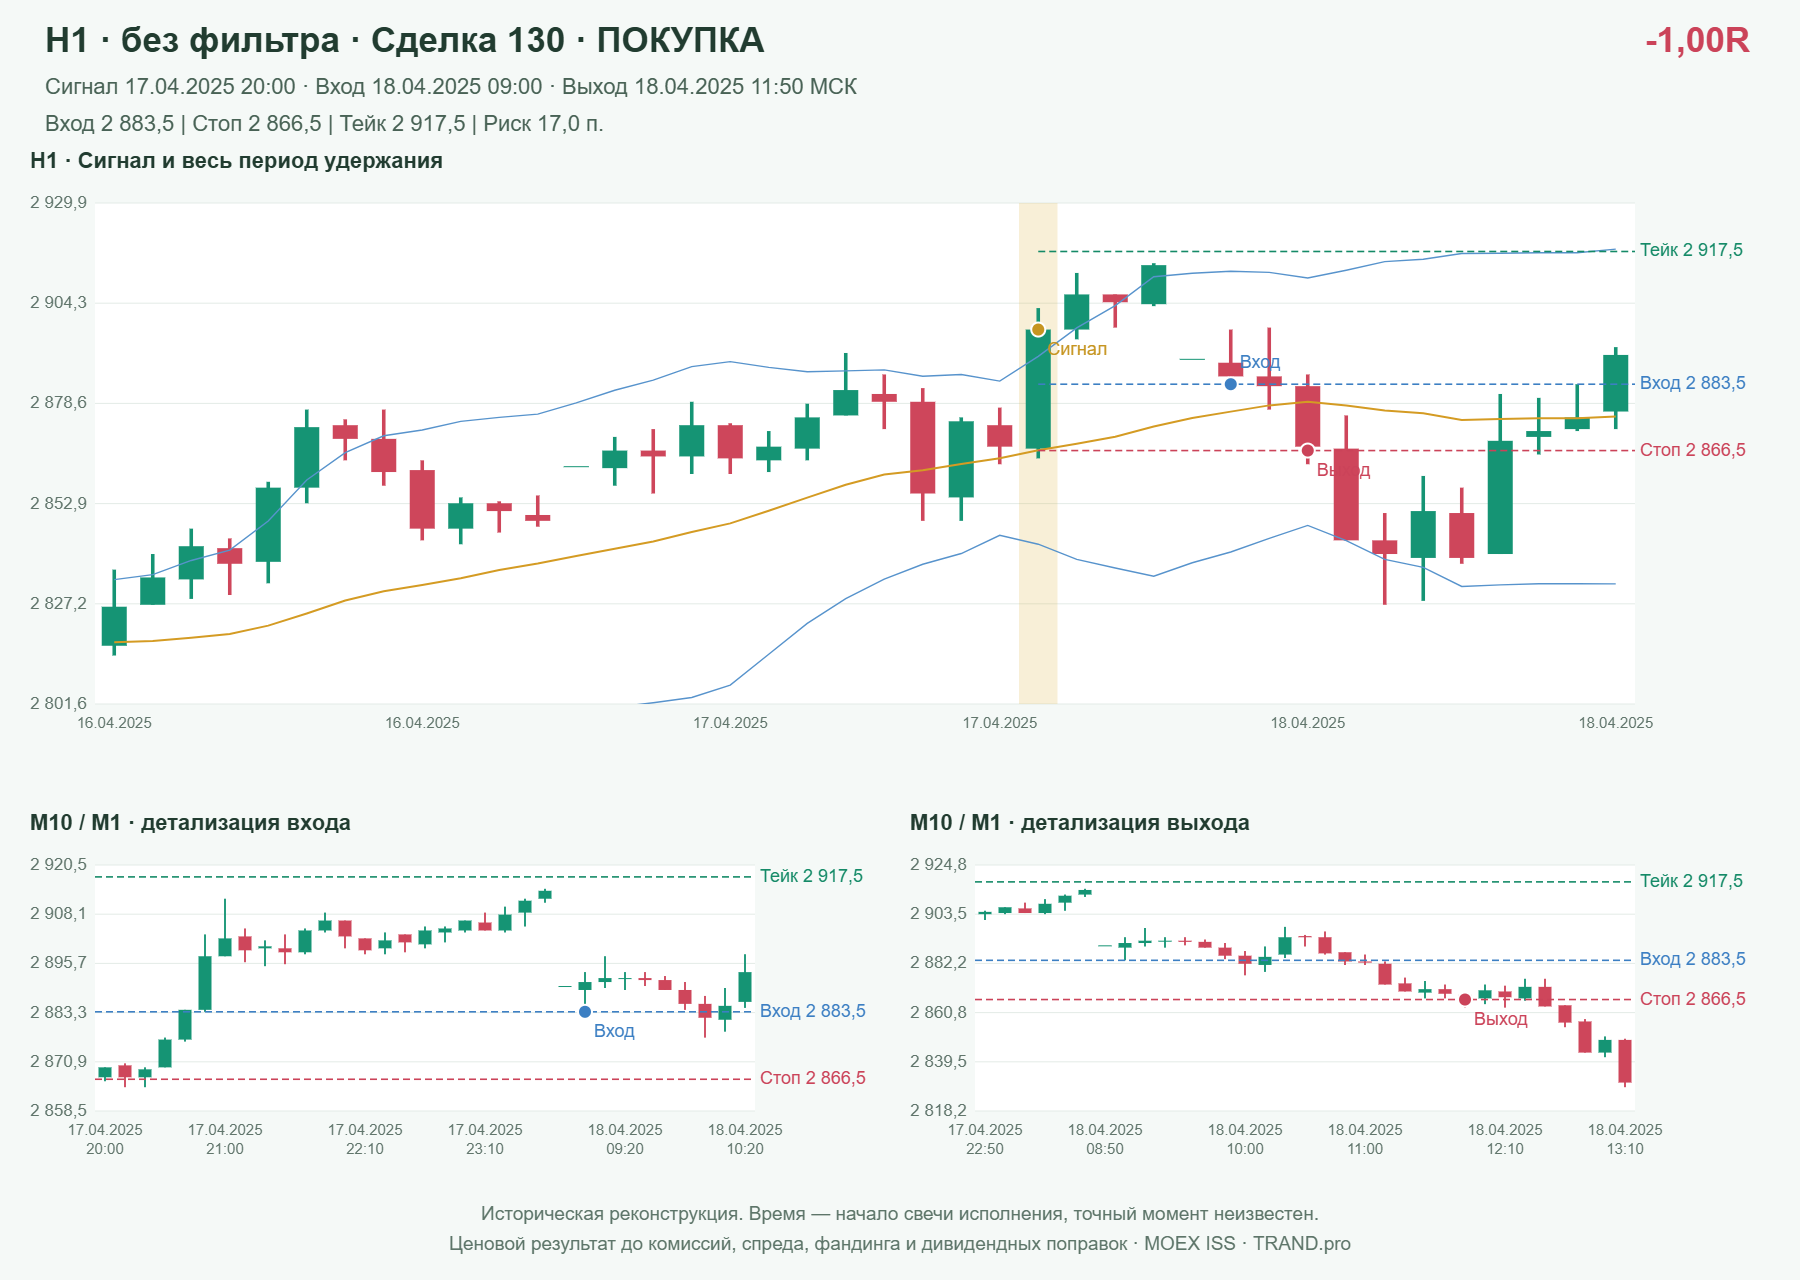Screen dimensions: 1800x1280
Task: Click the 2 852,9 axis value on H1 chart
Action: (58, 504)
